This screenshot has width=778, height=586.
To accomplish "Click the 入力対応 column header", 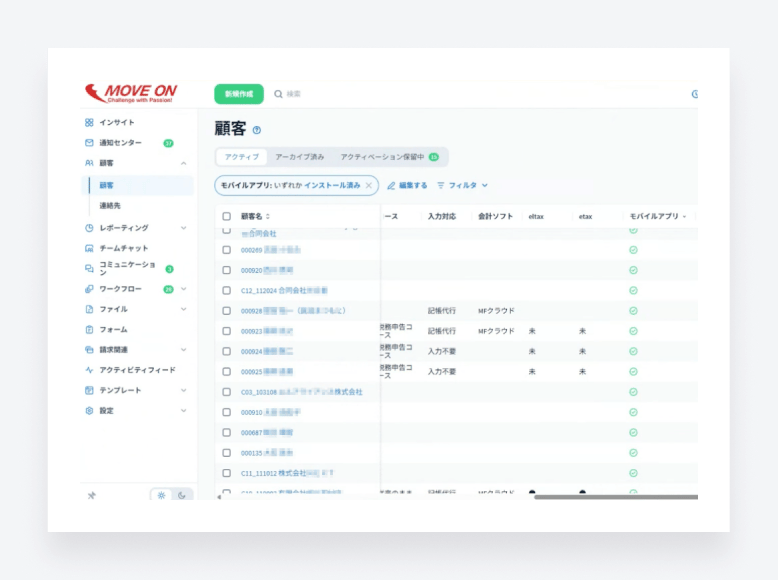I will point(442,216).
